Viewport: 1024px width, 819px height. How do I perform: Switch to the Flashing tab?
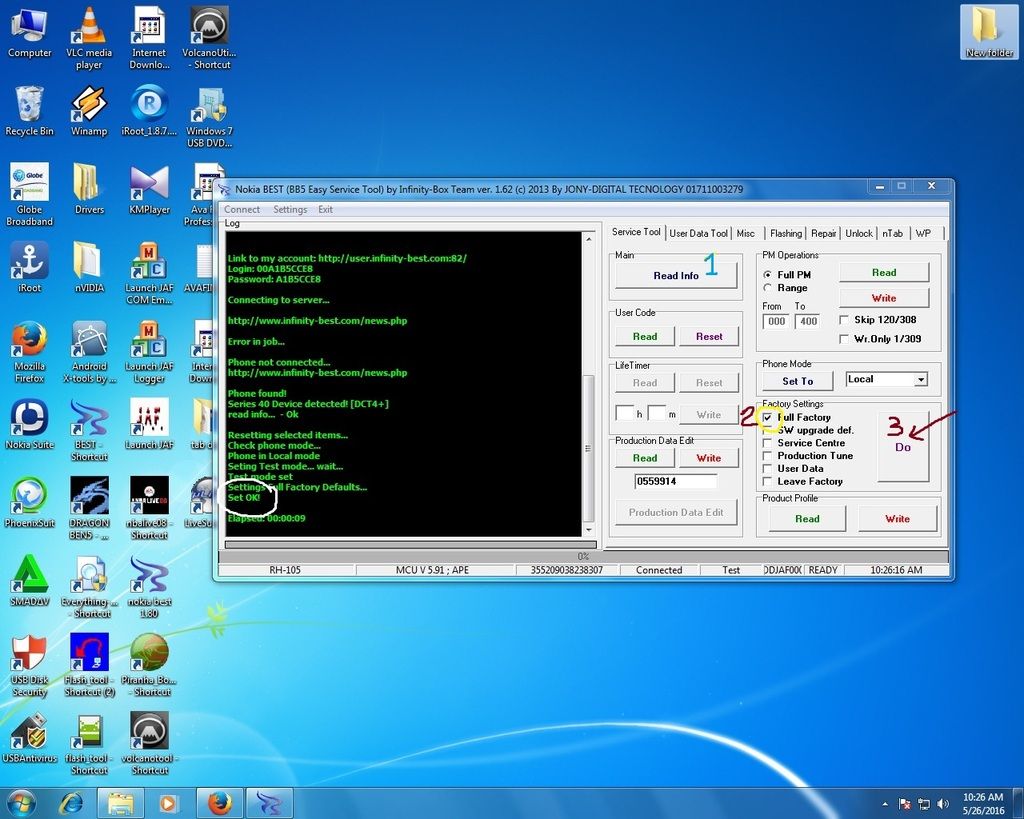(x=785, y=233)
